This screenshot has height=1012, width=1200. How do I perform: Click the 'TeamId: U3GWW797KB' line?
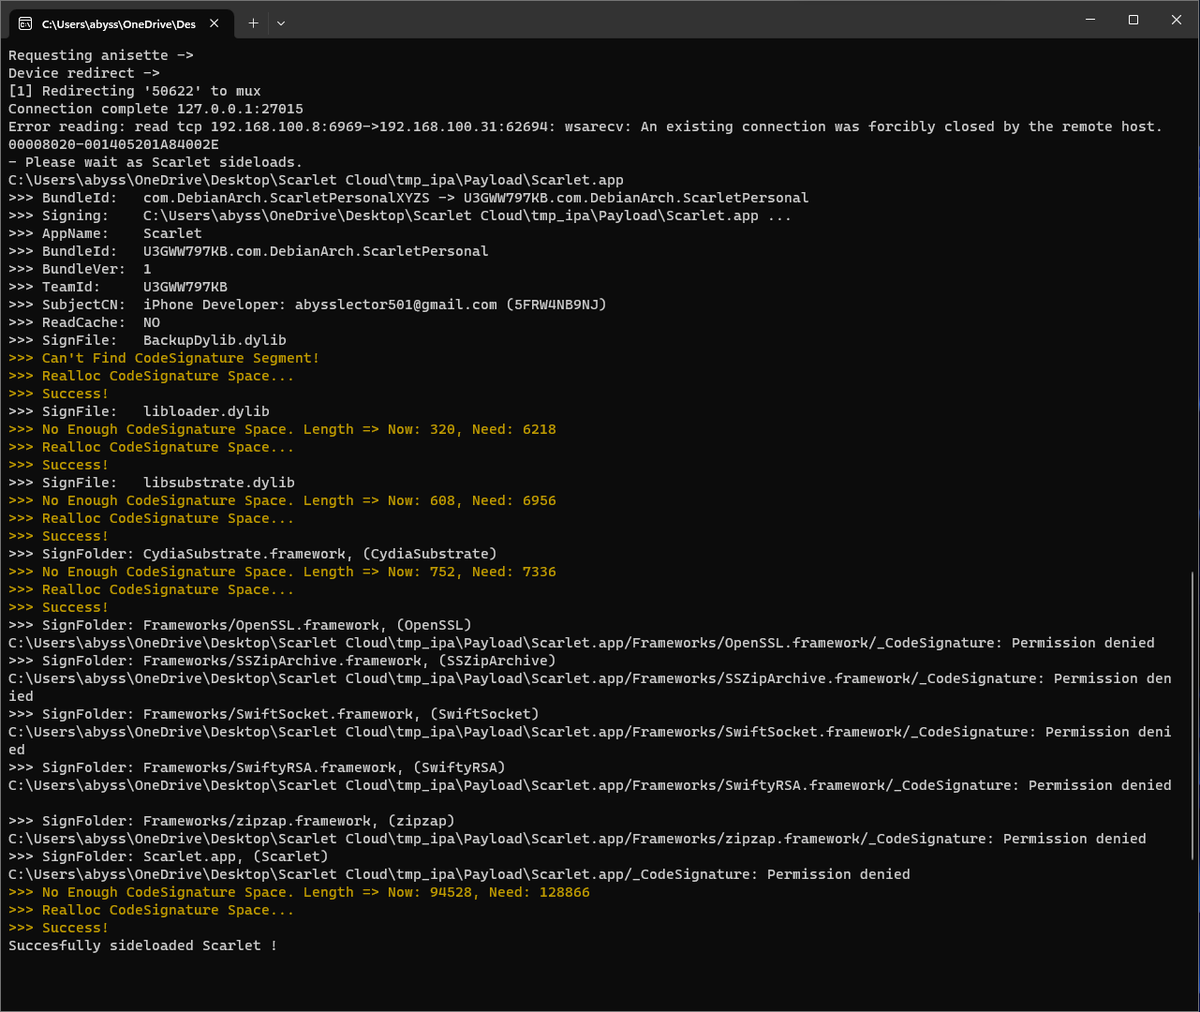118,287
